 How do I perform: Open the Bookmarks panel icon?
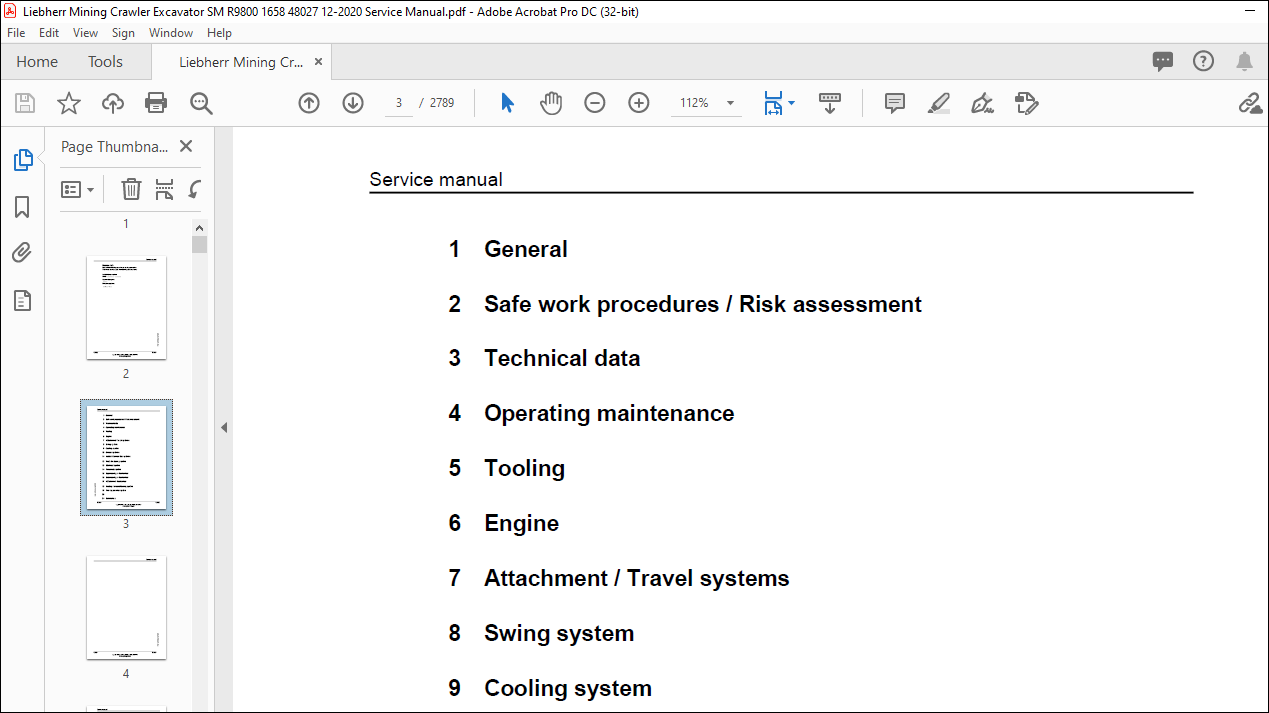click(22, 207)
